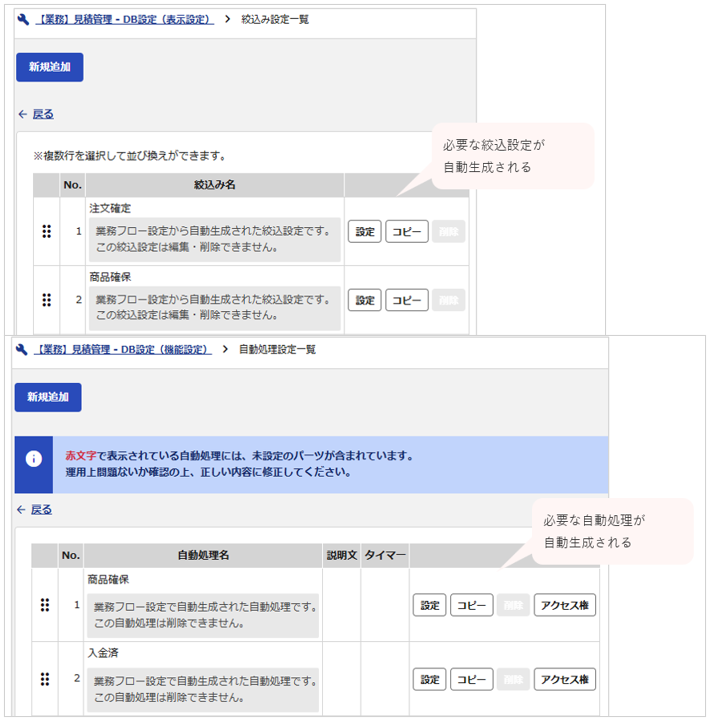
Task: Open 設定 for 入金済 auto-process
Action: [x=430, y=679]
